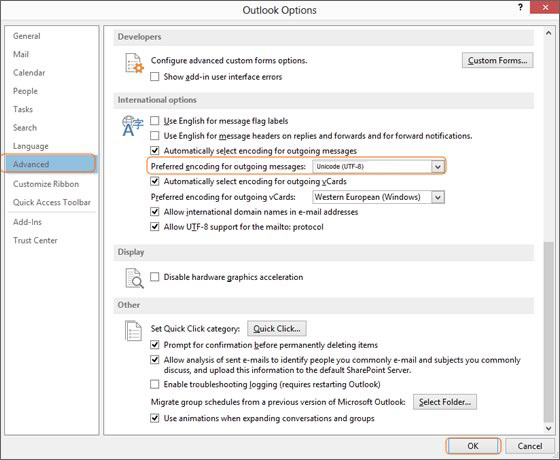Image resolution: width=560 pixels, height=460 pixels.
Task: Click the vertical scrollbar thumb
Action: click(548, 332)
